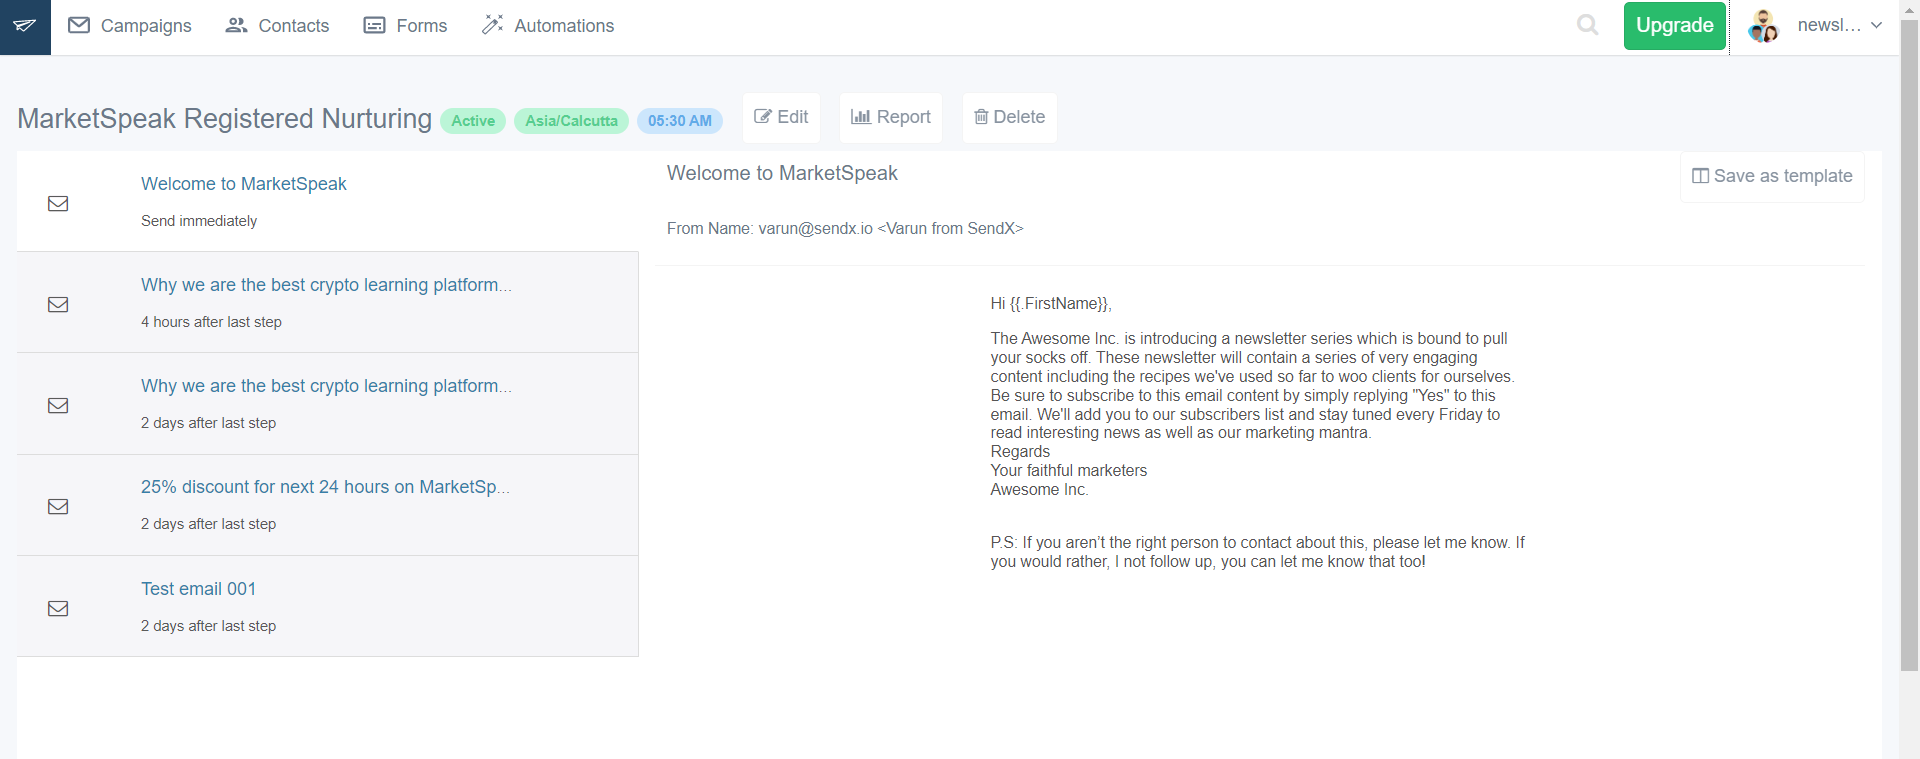Screen dimensions: 1920x759
Task: Click the user avatar picture
Action: tap(1763, 26)
